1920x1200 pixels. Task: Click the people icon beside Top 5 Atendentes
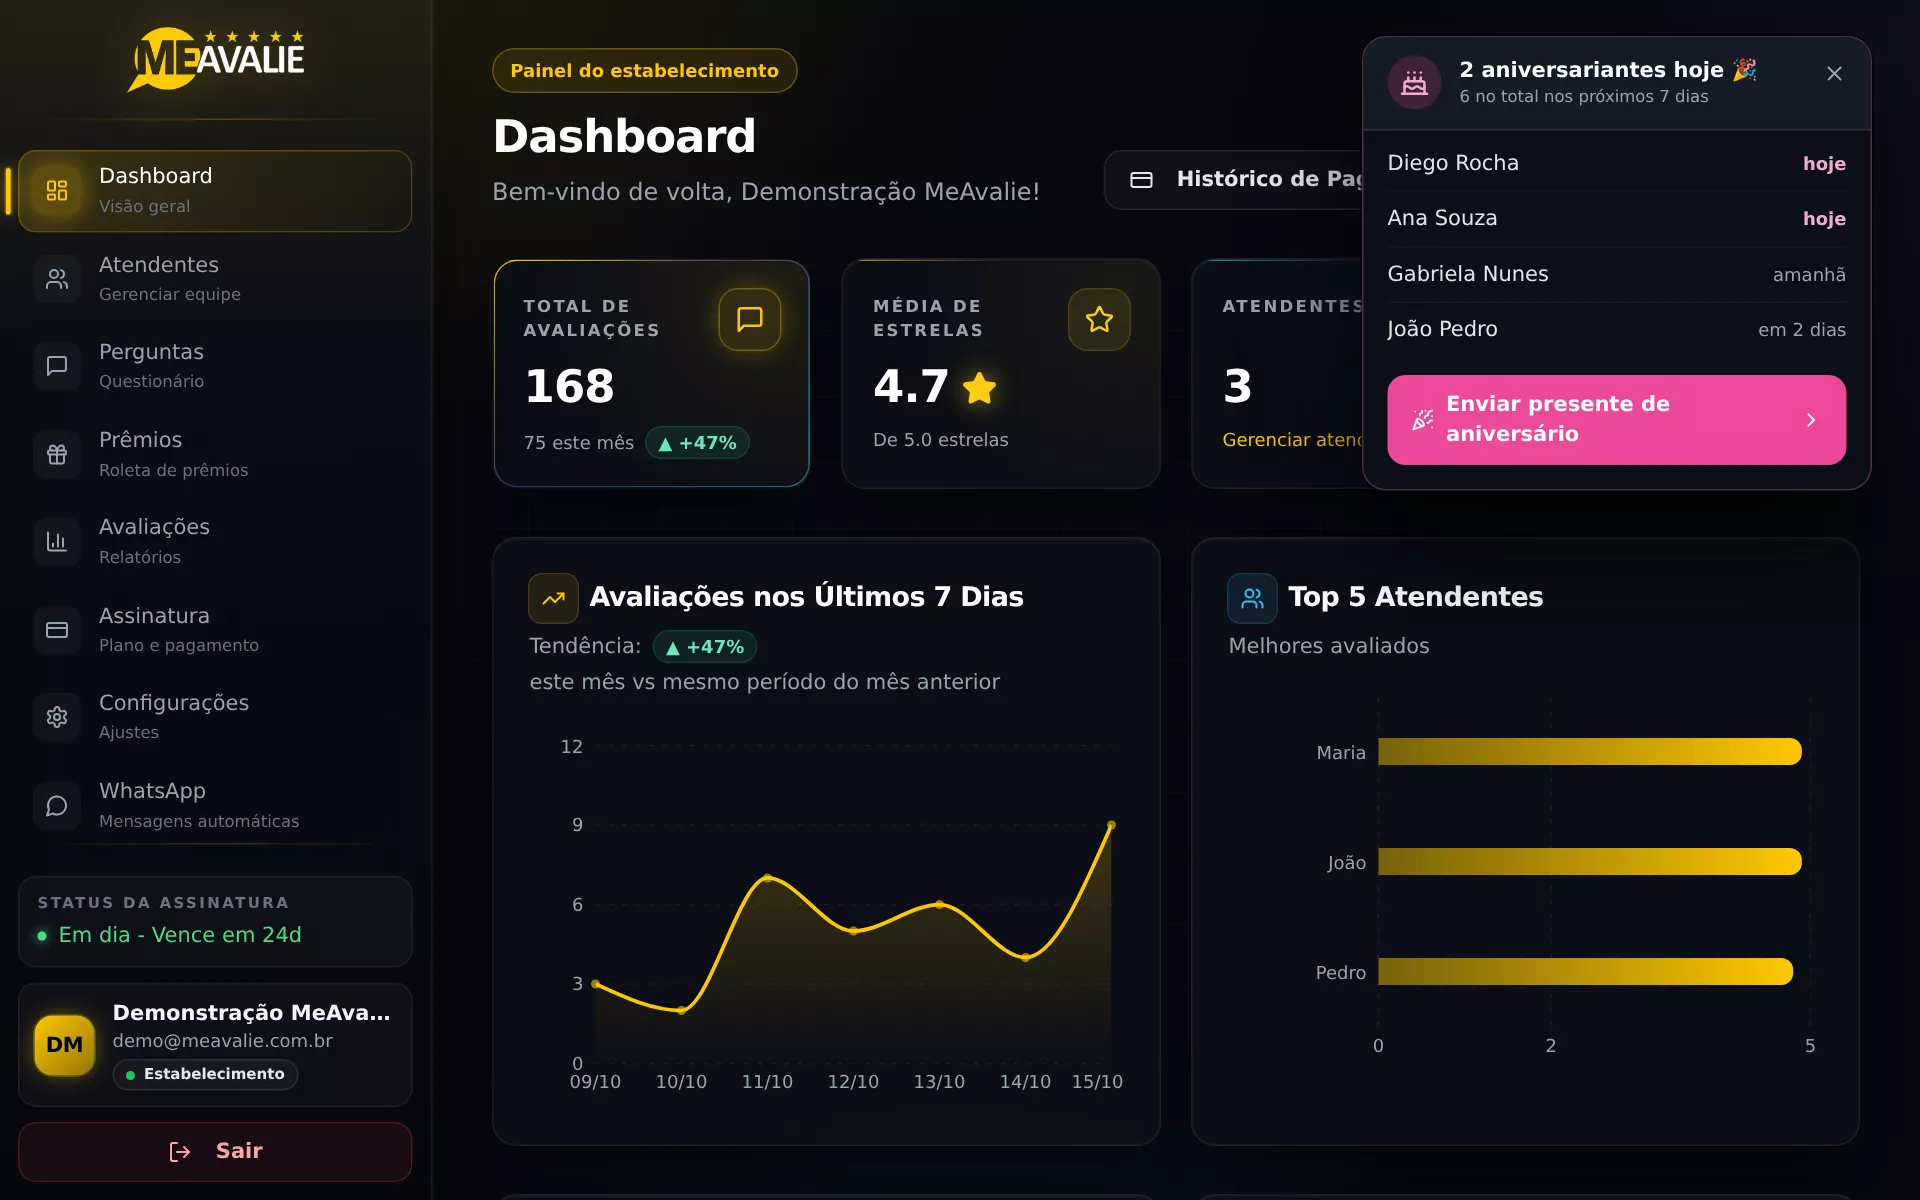tap(1252, 598)
